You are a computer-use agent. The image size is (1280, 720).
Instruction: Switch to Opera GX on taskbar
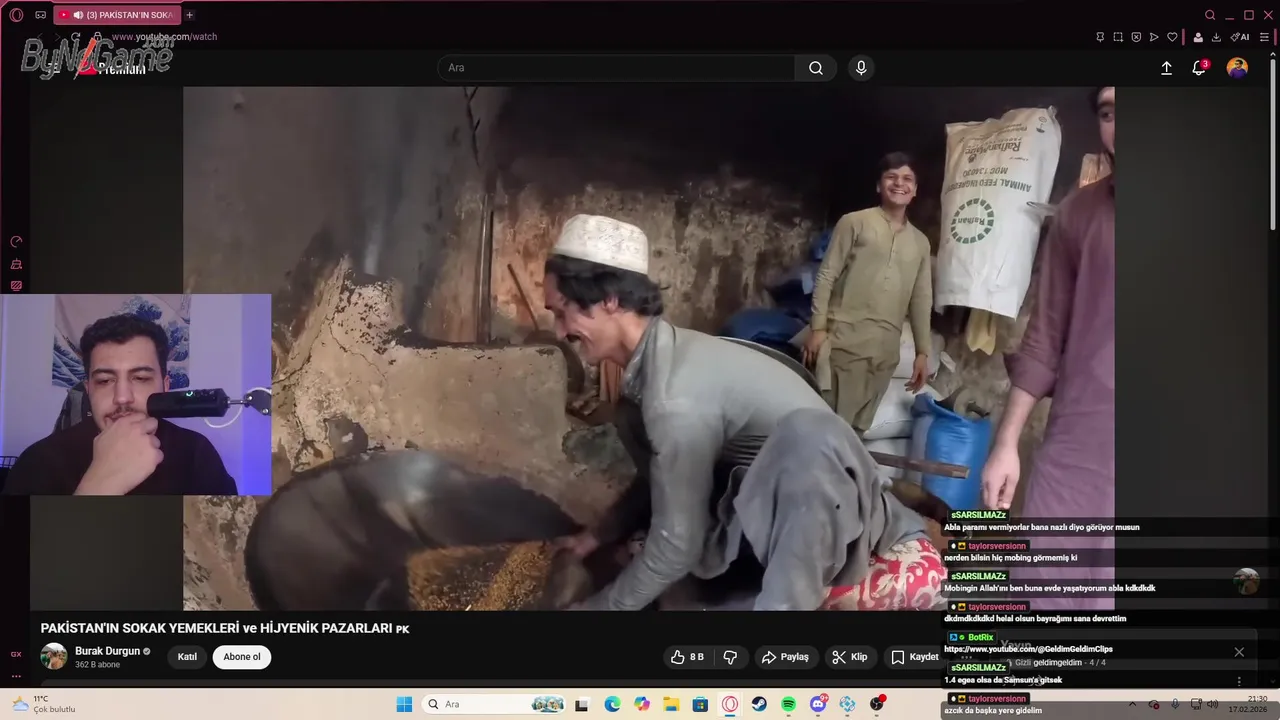730,704
